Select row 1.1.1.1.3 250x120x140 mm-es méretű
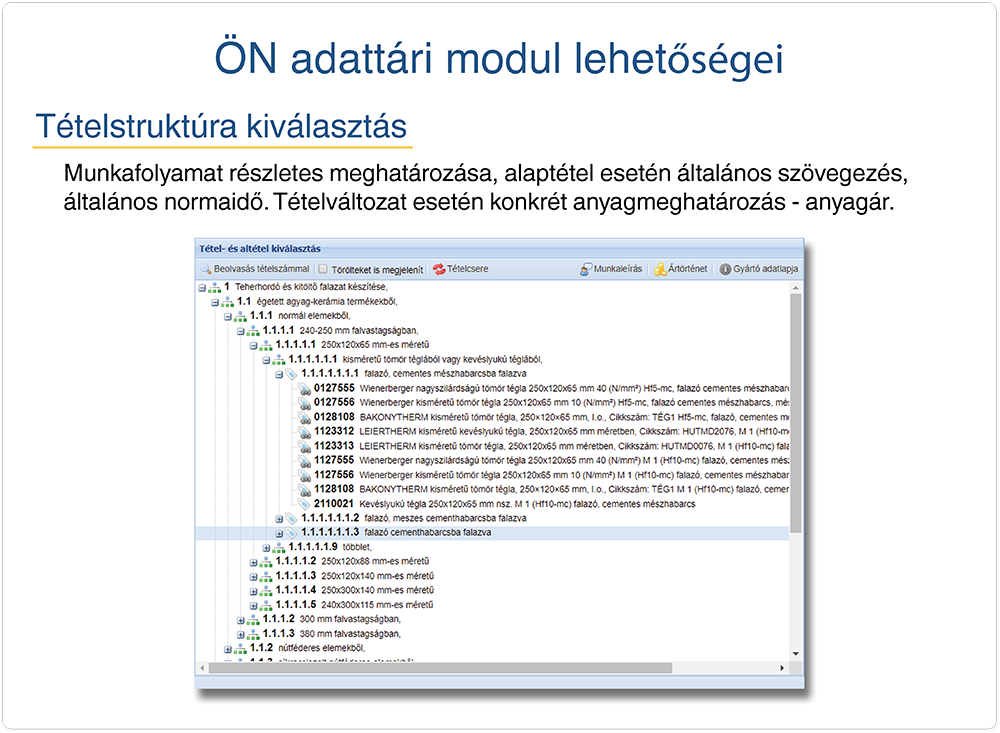Image resolution: width=1000 pixels, height=733 pixels. tap(355, 576)
